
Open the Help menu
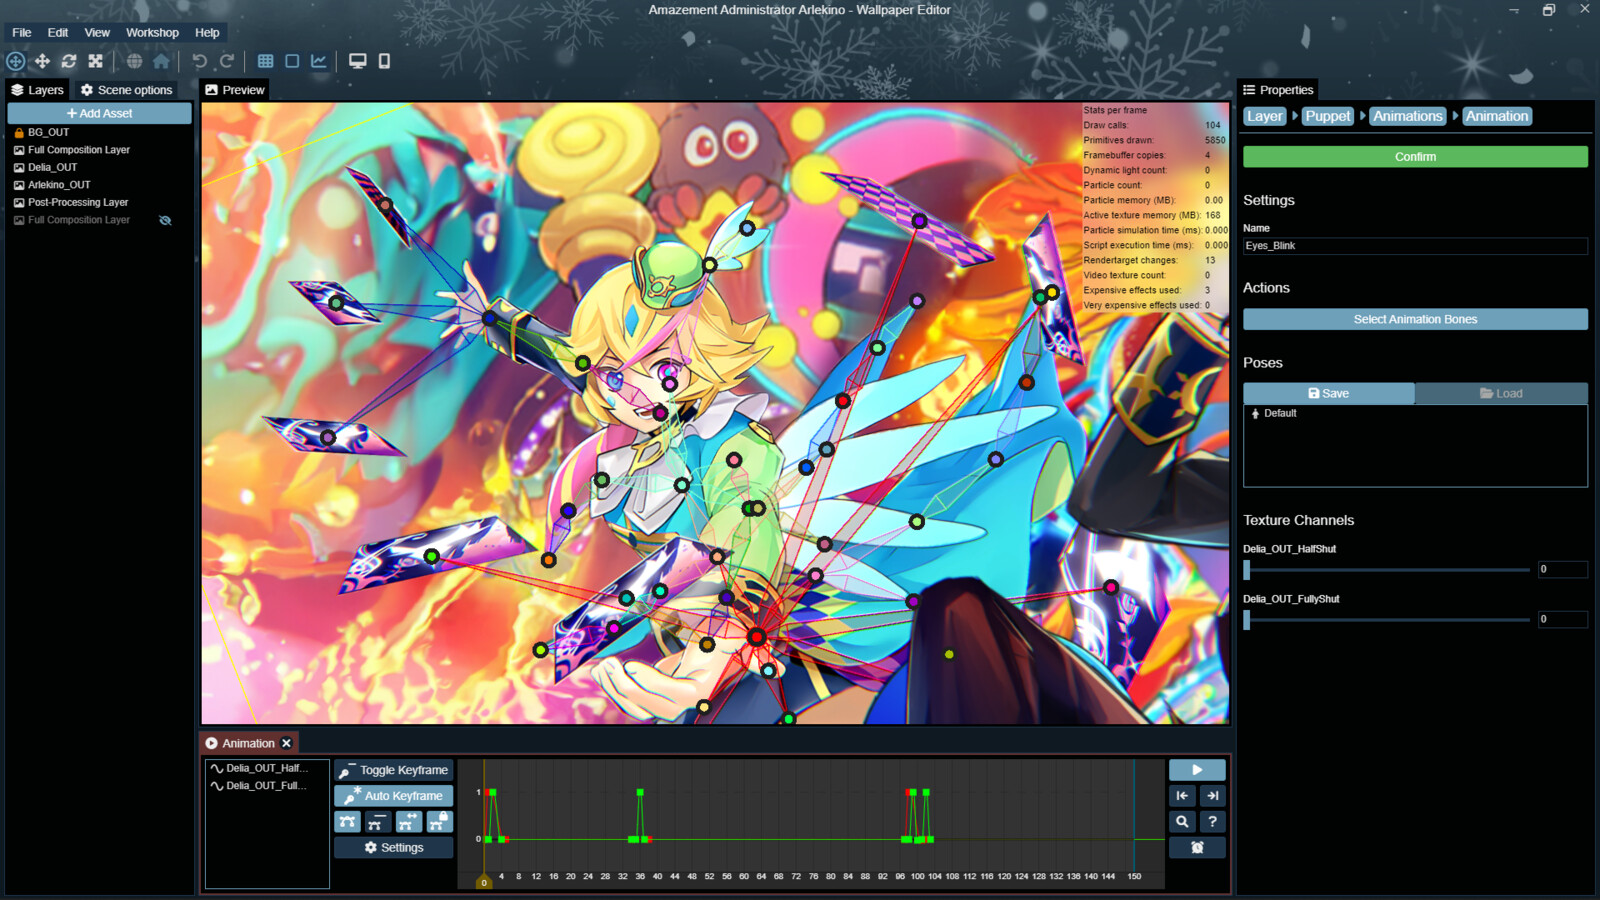[207, 32]
